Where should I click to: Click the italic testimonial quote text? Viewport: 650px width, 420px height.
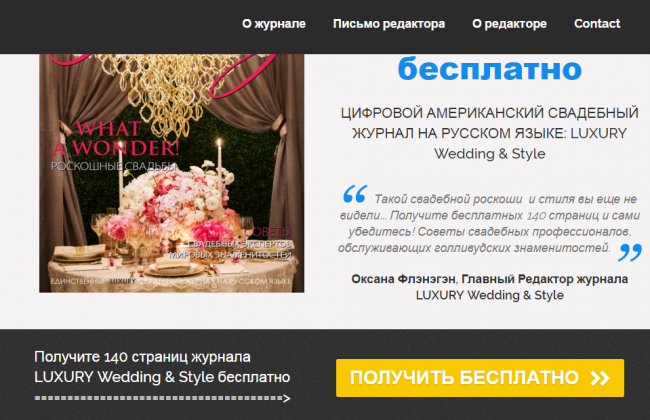tap(490, 223)
